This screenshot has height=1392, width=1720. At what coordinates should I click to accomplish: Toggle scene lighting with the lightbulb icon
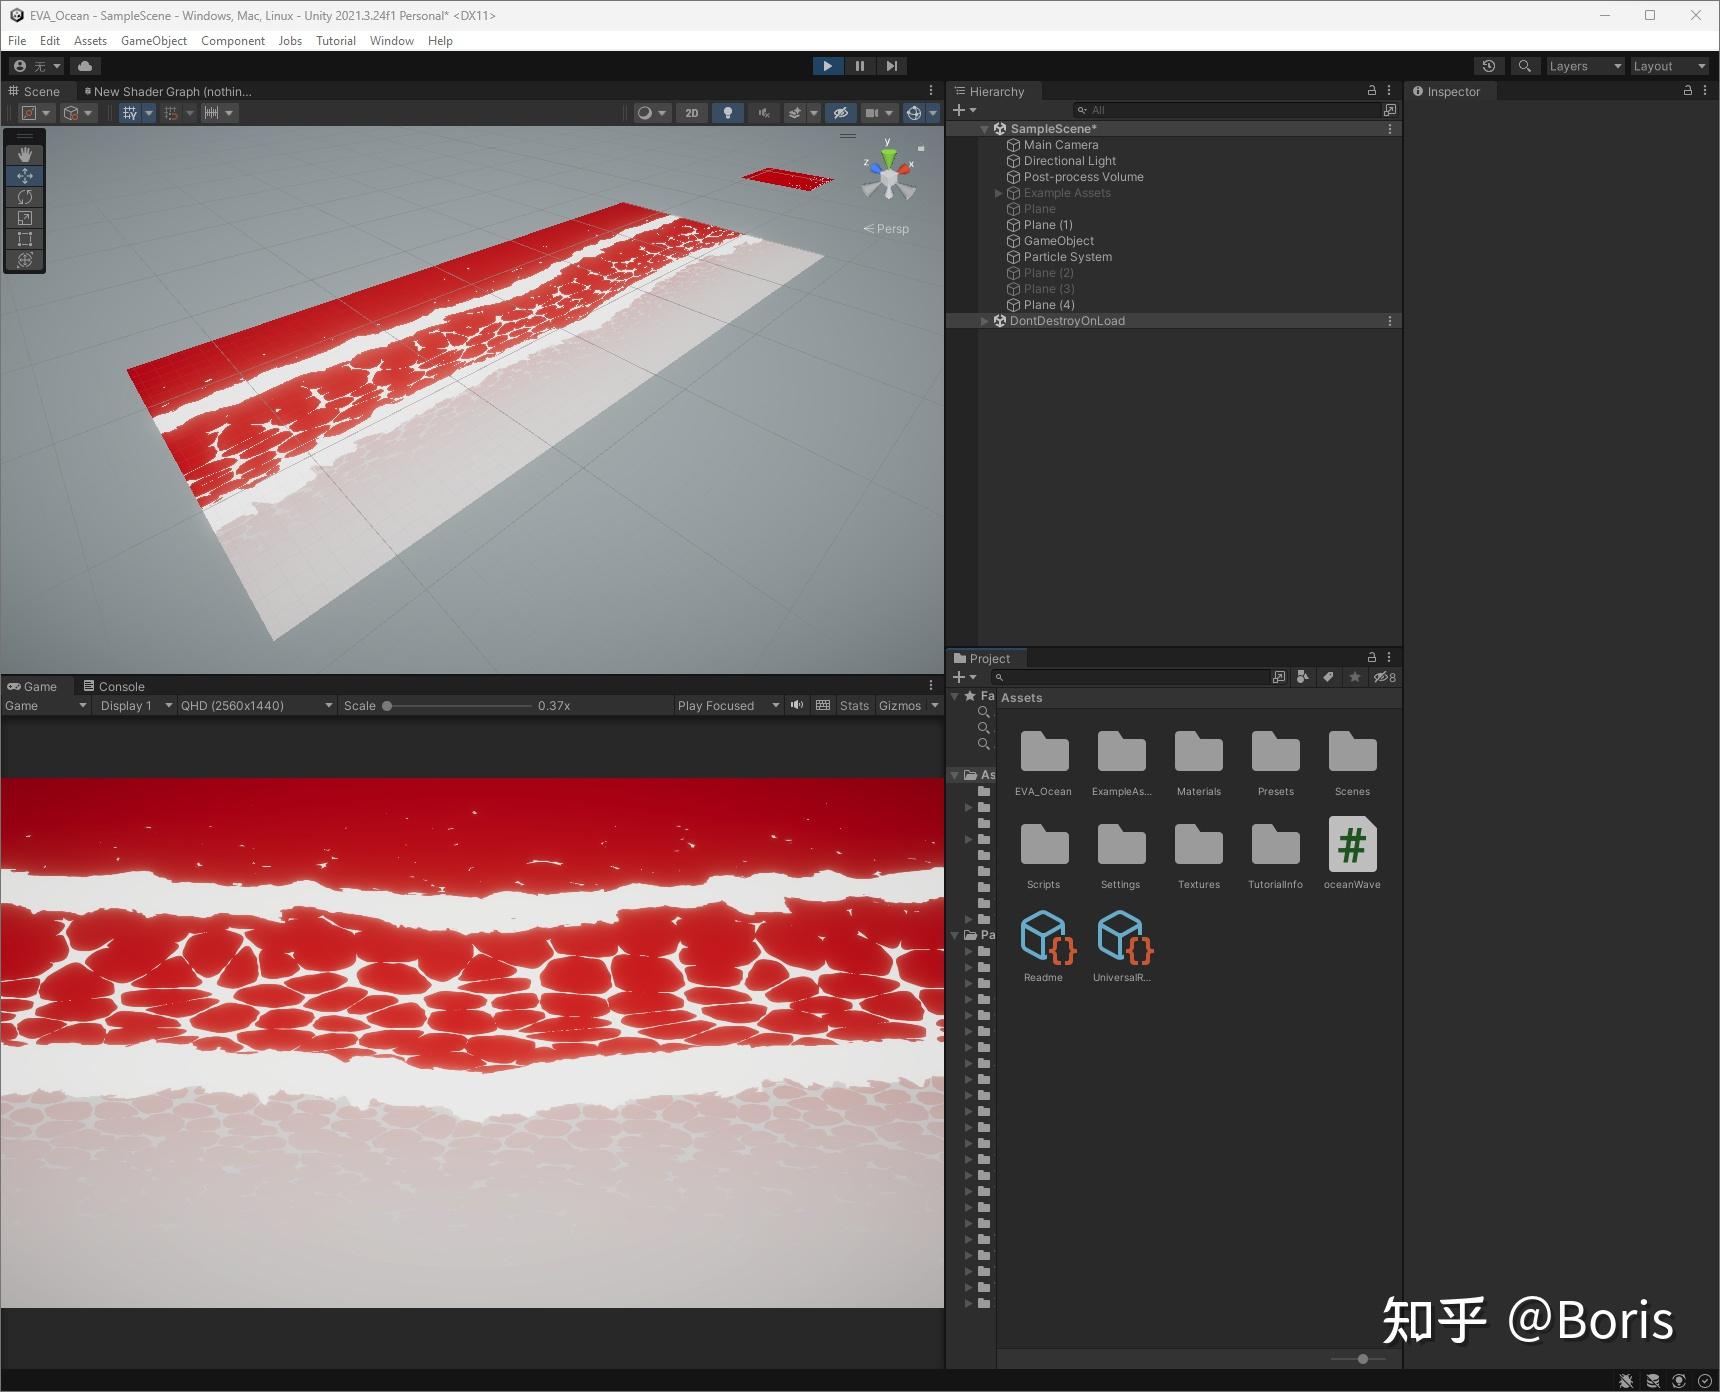click(x=727, y=112)
